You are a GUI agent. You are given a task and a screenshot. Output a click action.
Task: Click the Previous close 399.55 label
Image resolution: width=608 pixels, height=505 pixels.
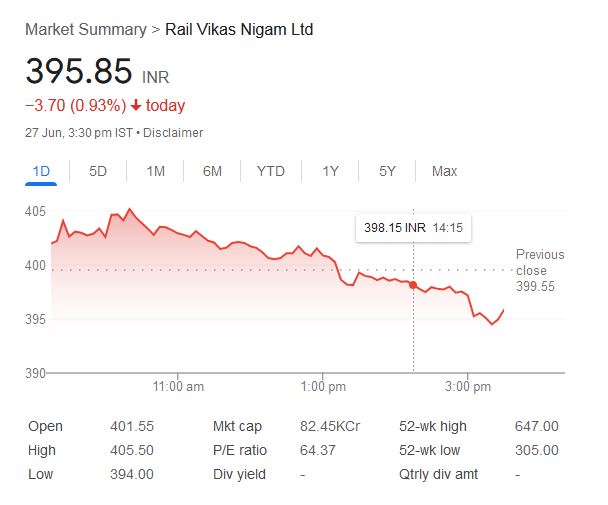(539, 270)
